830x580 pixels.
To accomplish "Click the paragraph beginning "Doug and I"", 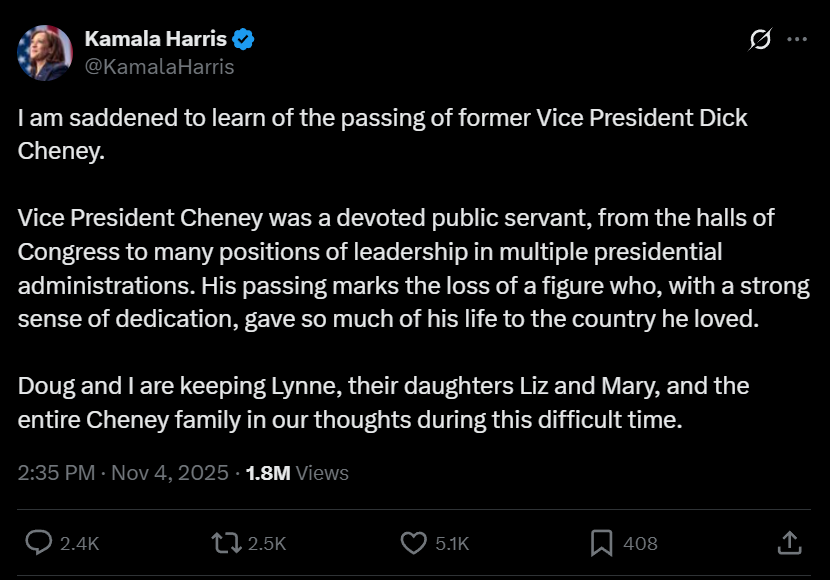I will click(383, 403).
